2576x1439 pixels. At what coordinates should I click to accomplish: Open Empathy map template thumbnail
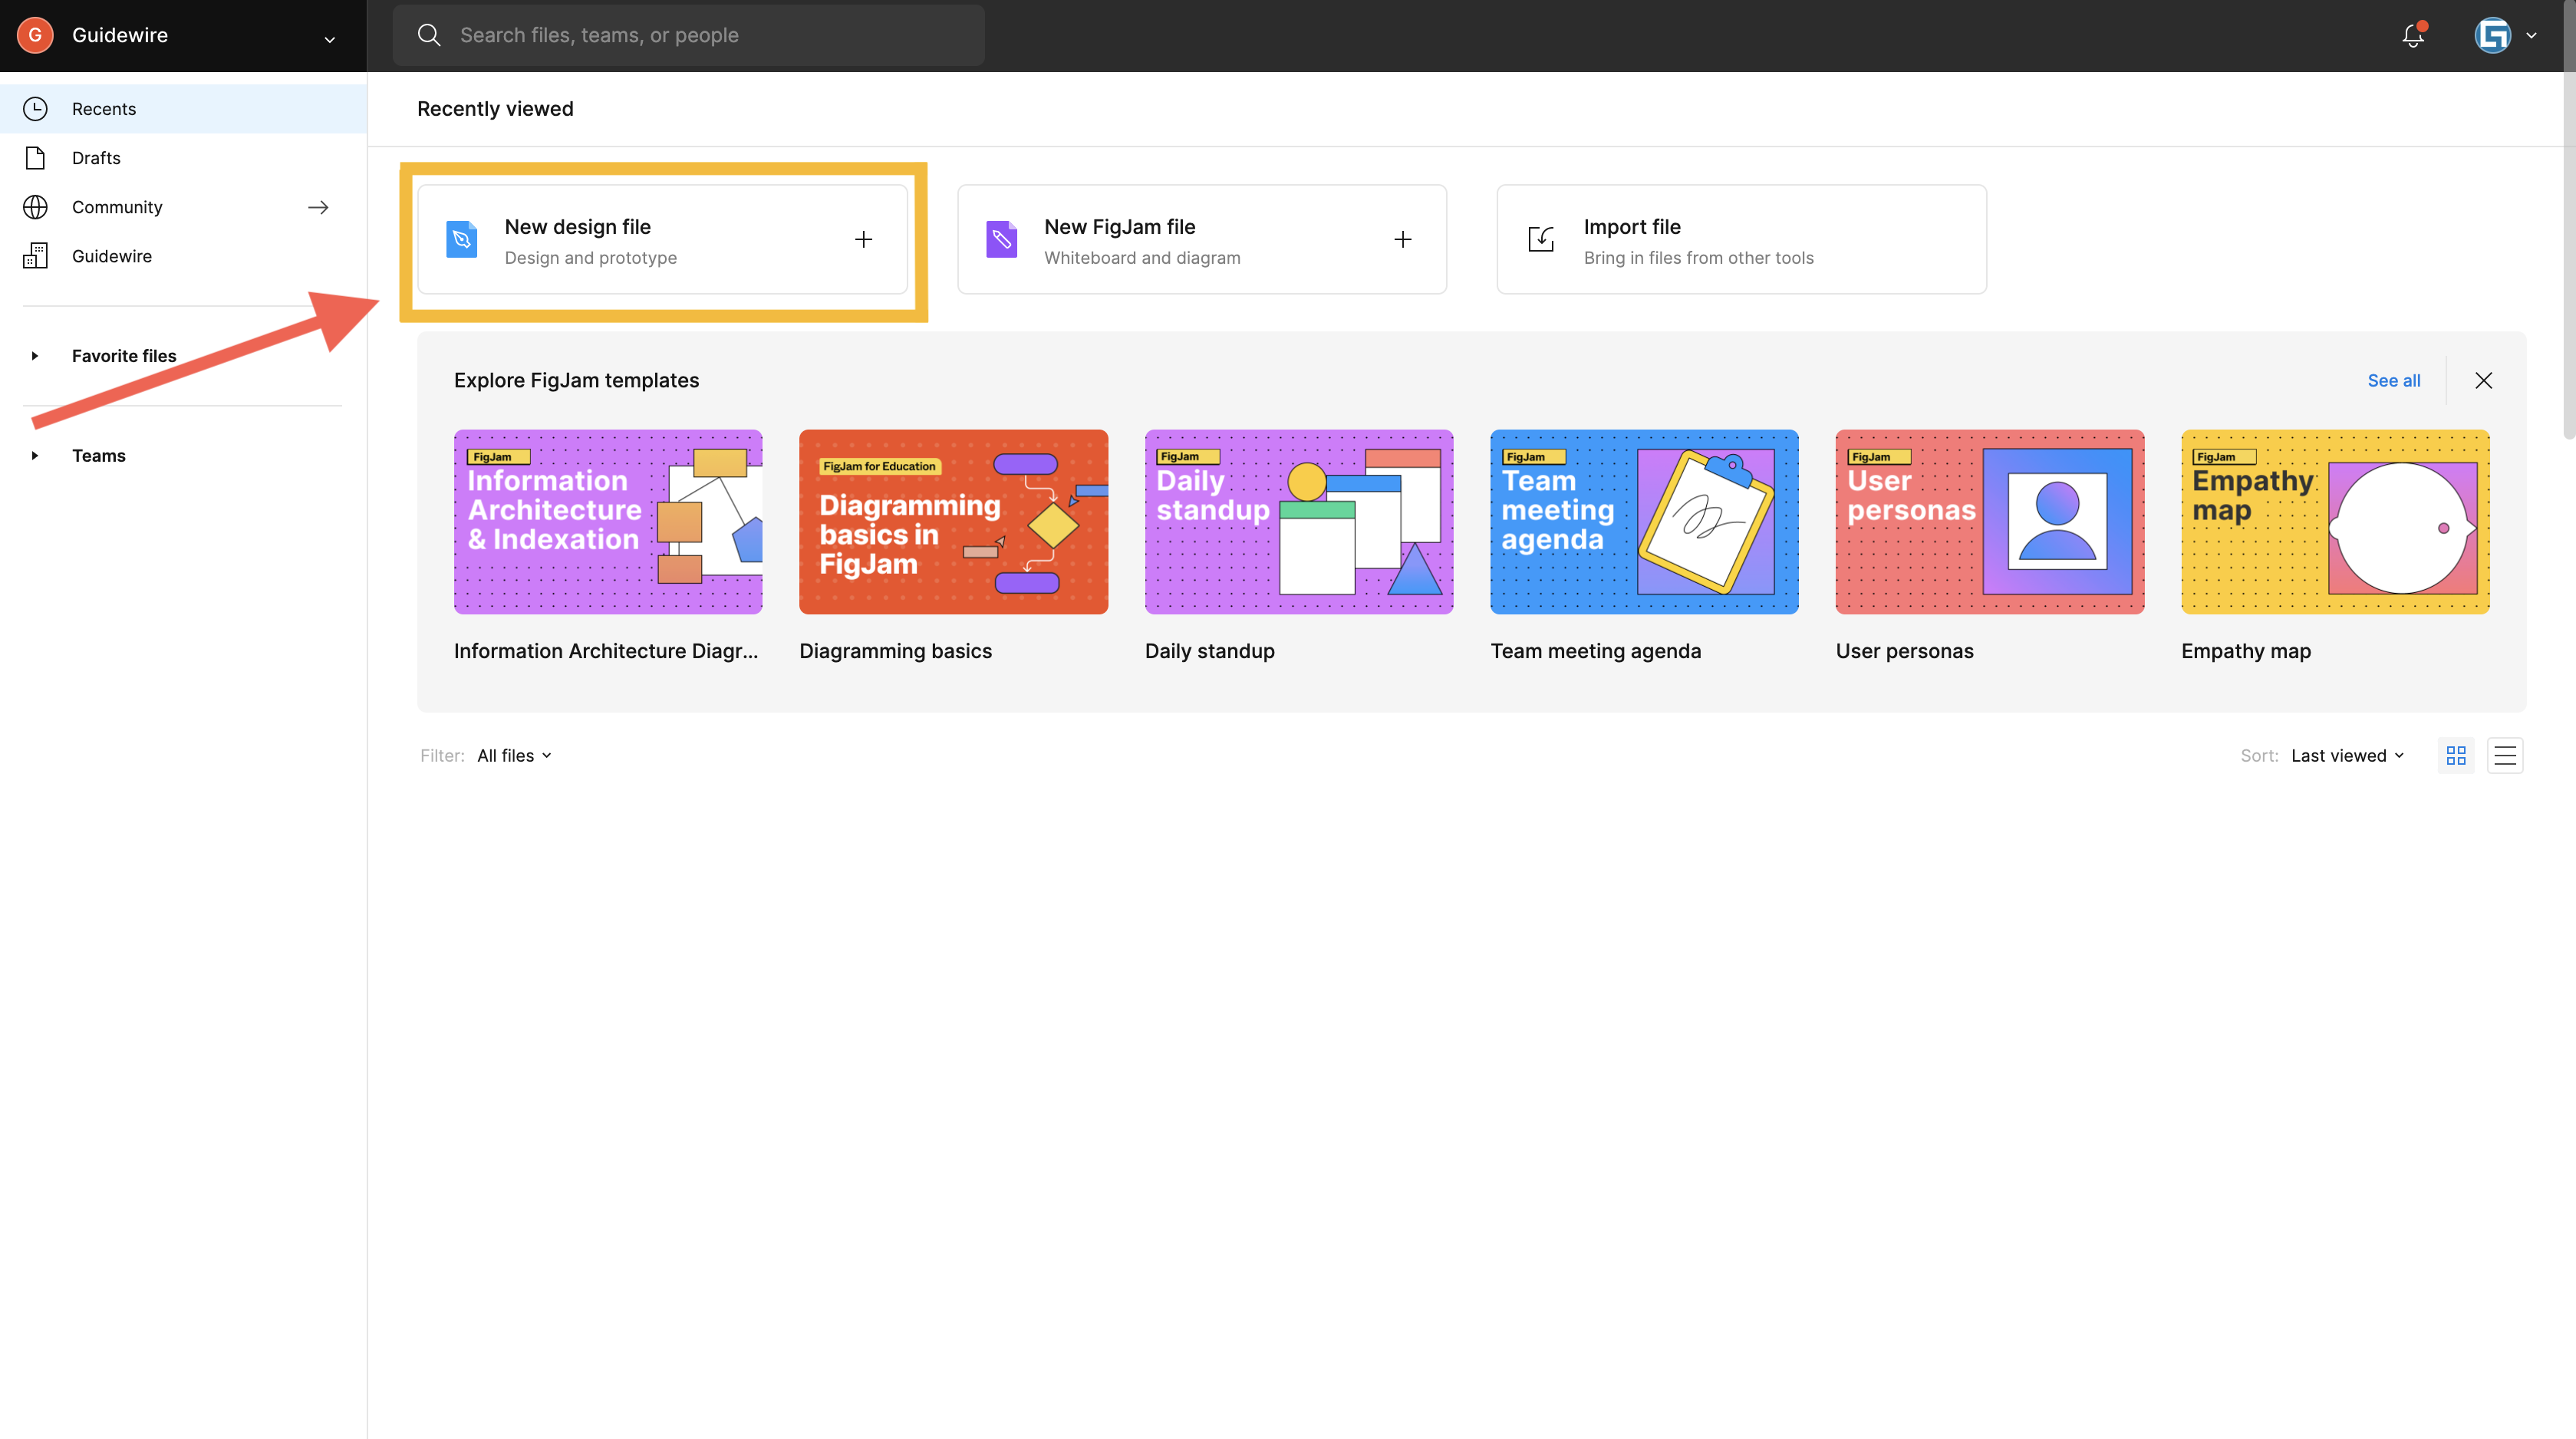click(2335, 522)
